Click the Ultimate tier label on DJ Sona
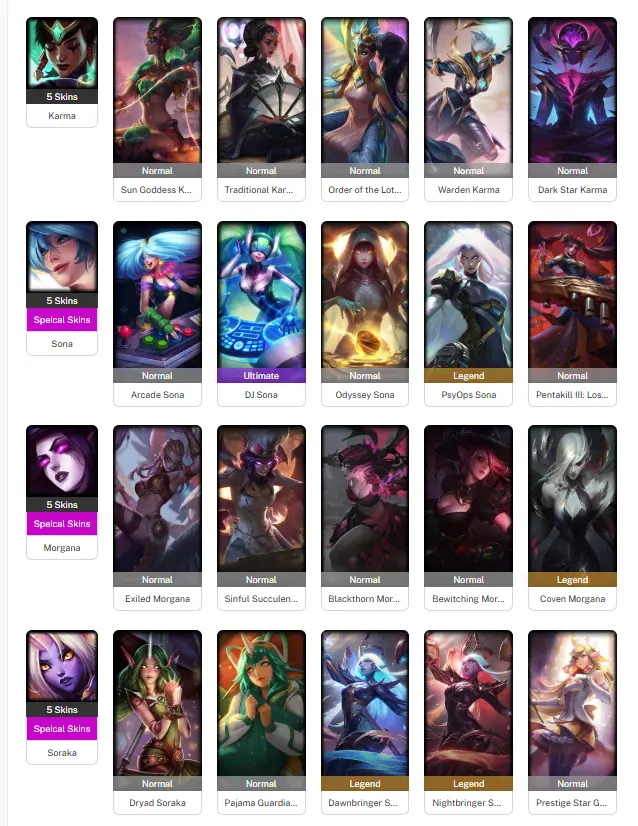 pyautogui.click(x=261, y=376)
